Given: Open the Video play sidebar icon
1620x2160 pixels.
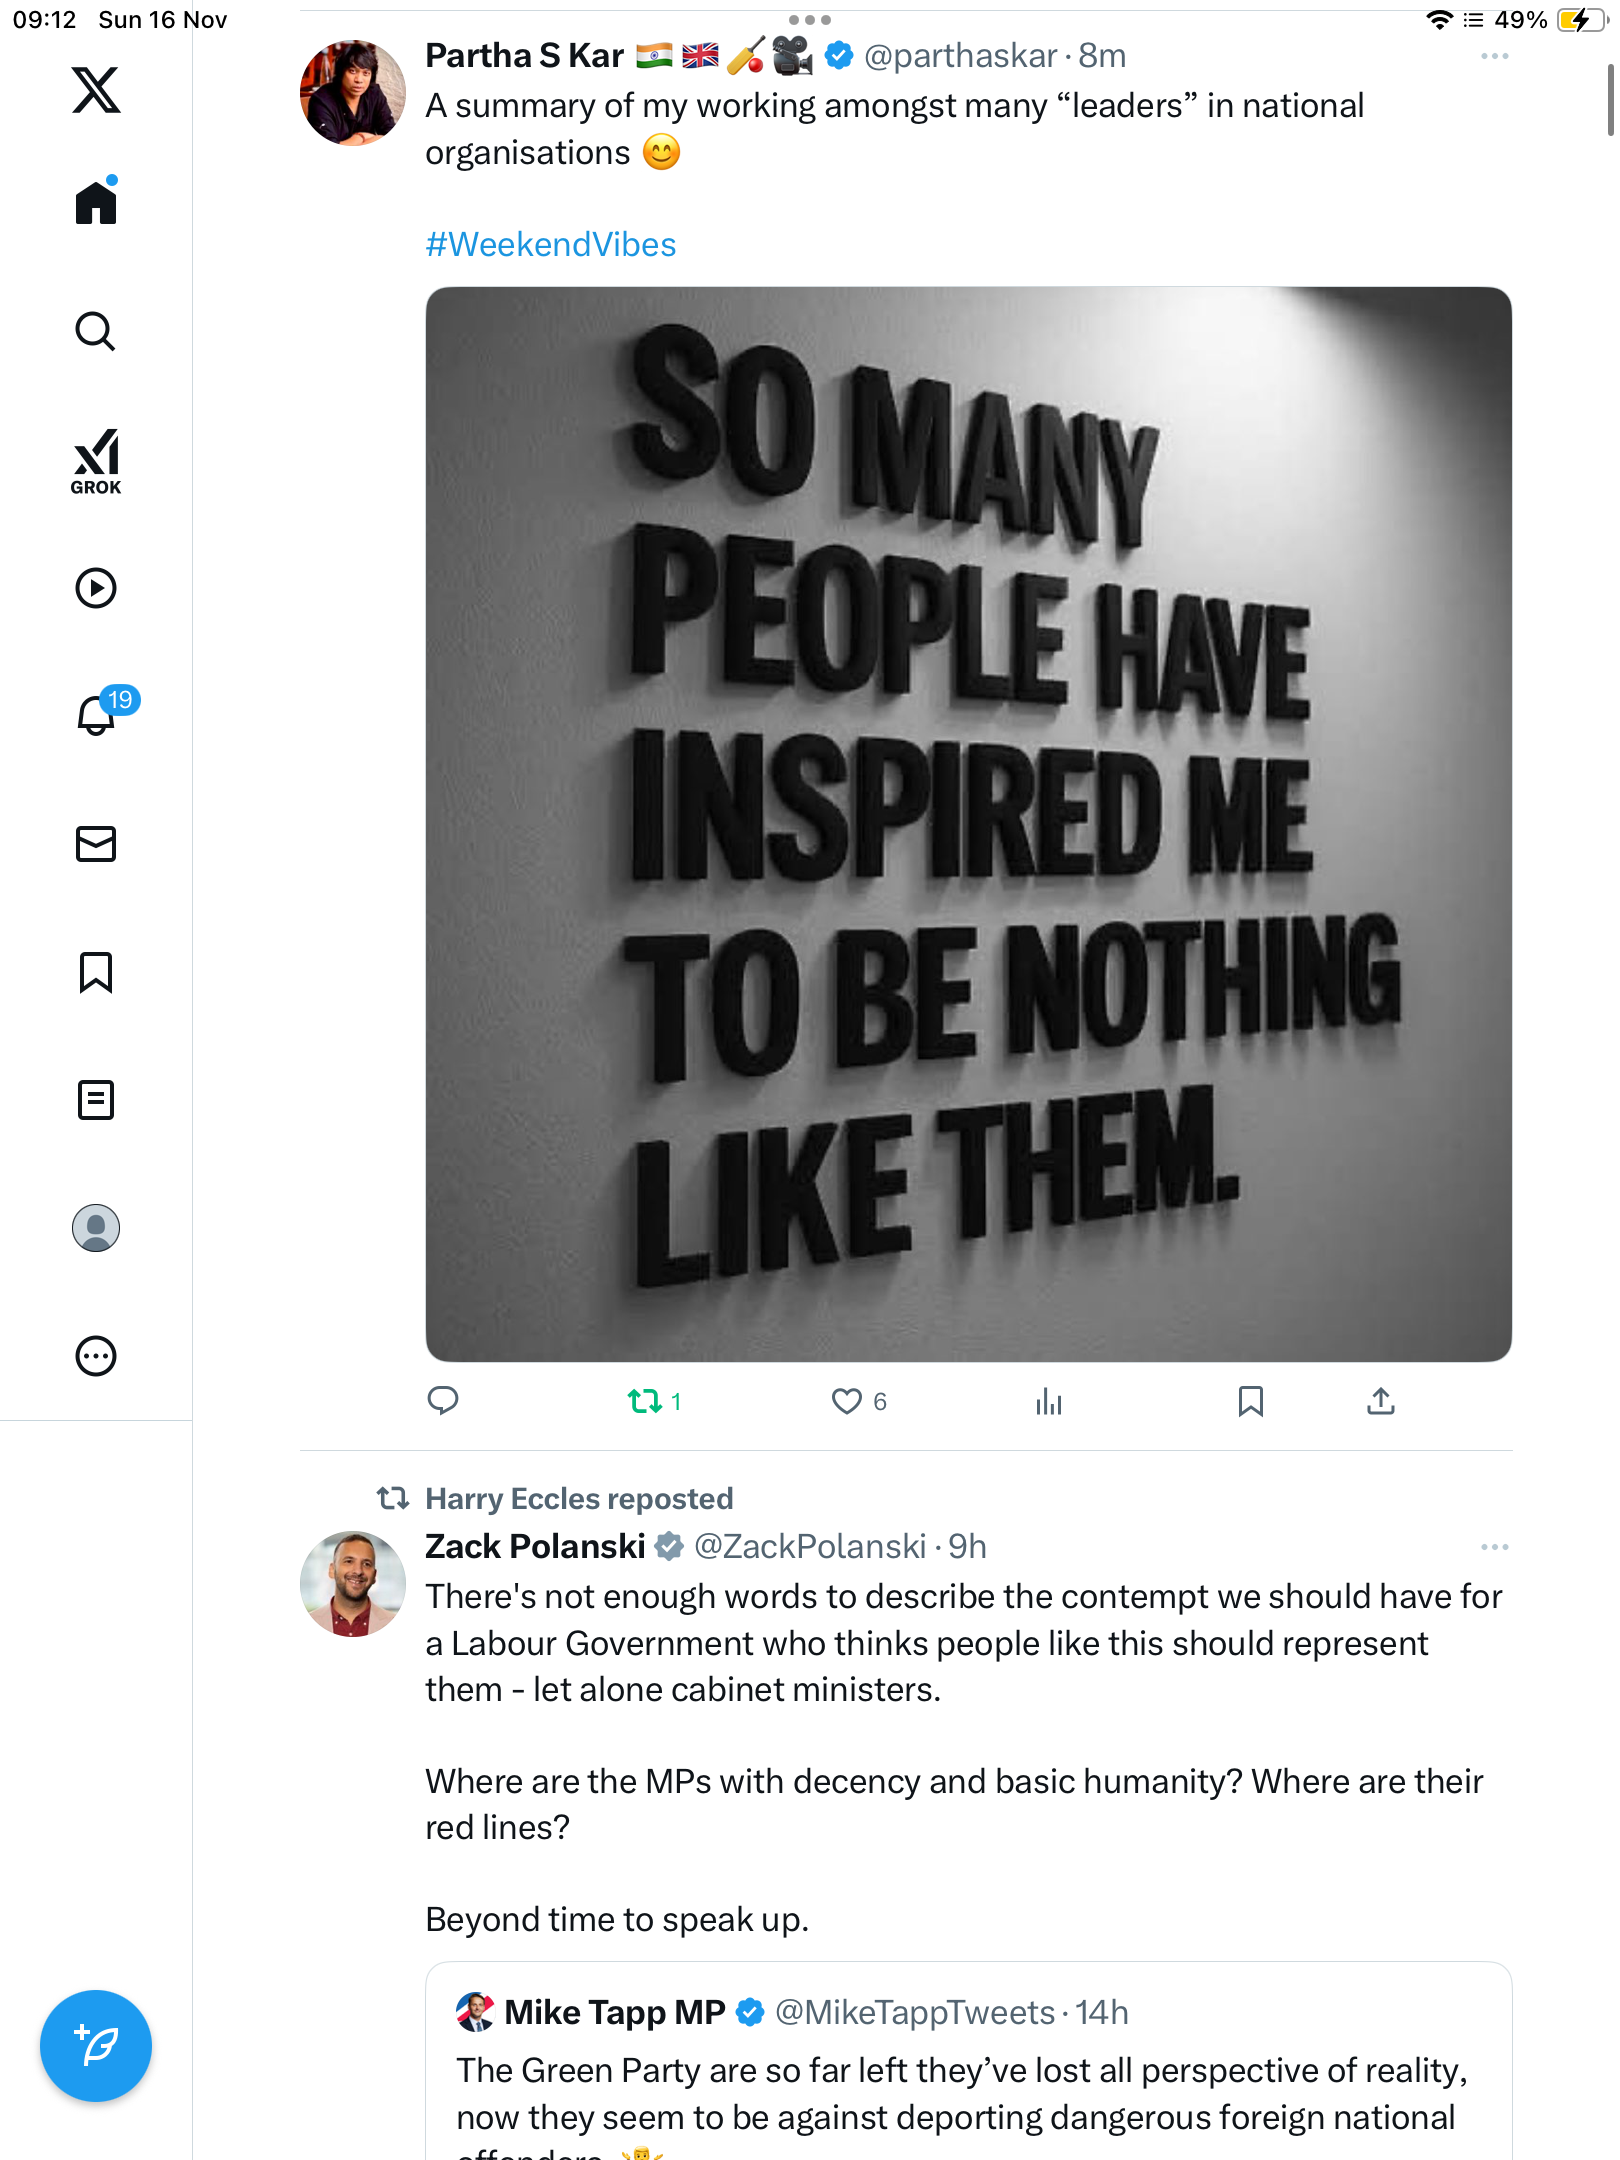Looking at the screenshot, I should (96, 588).
